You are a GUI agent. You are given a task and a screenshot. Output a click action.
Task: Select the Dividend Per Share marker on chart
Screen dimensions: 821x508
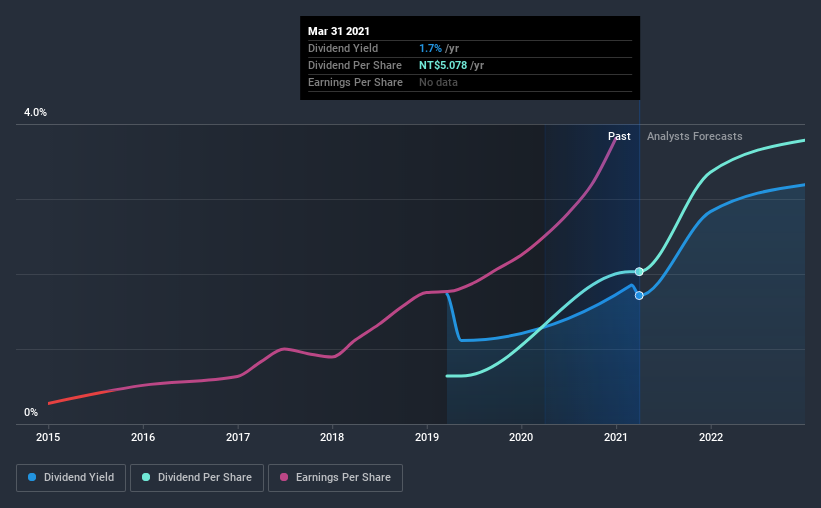click(x=639, y=271)
